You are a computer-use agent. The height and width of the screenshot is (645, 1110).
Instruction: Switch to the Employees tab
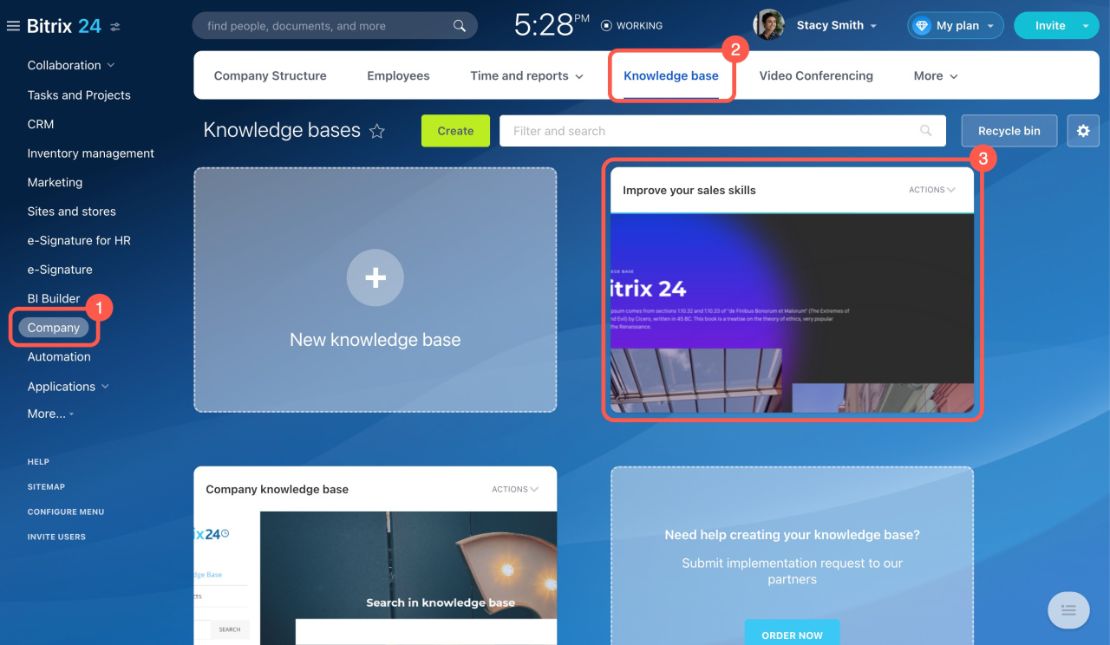point(398,76)
